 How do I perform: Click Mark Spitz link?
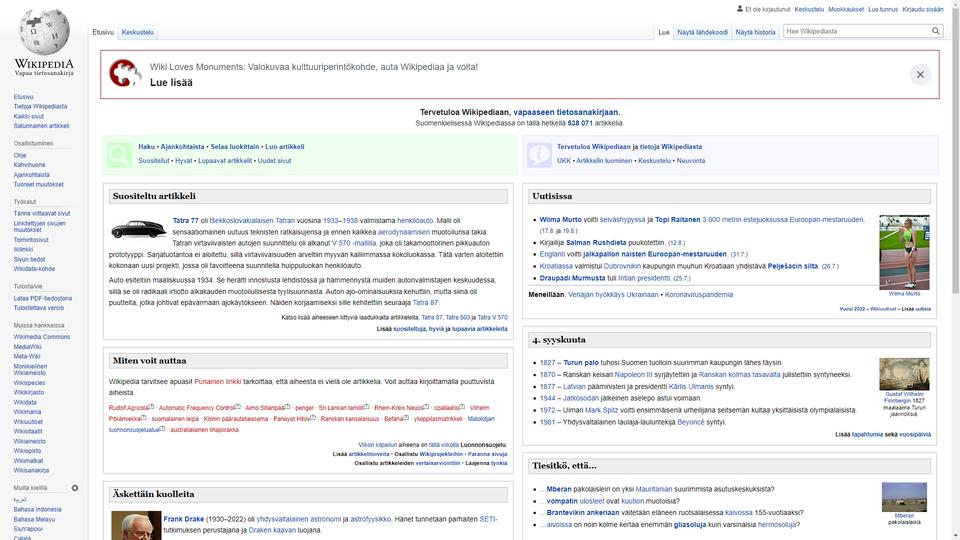click(x=601, y=410)
